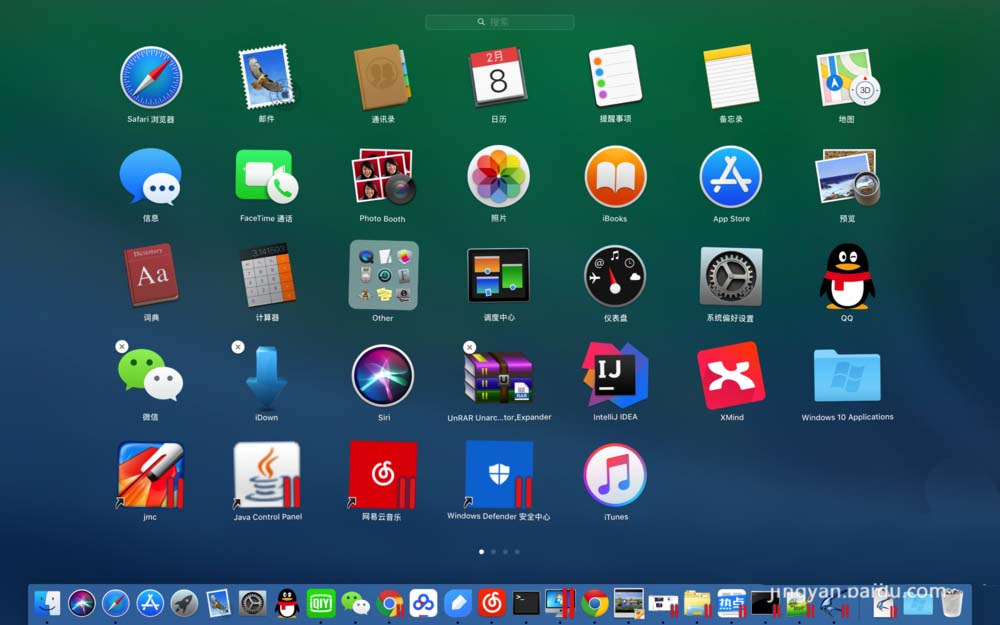Viewport: 1000px width, 625px height.
Task: Open Baidu Netdisk in the Dock
Action: [x=423, y=603]
